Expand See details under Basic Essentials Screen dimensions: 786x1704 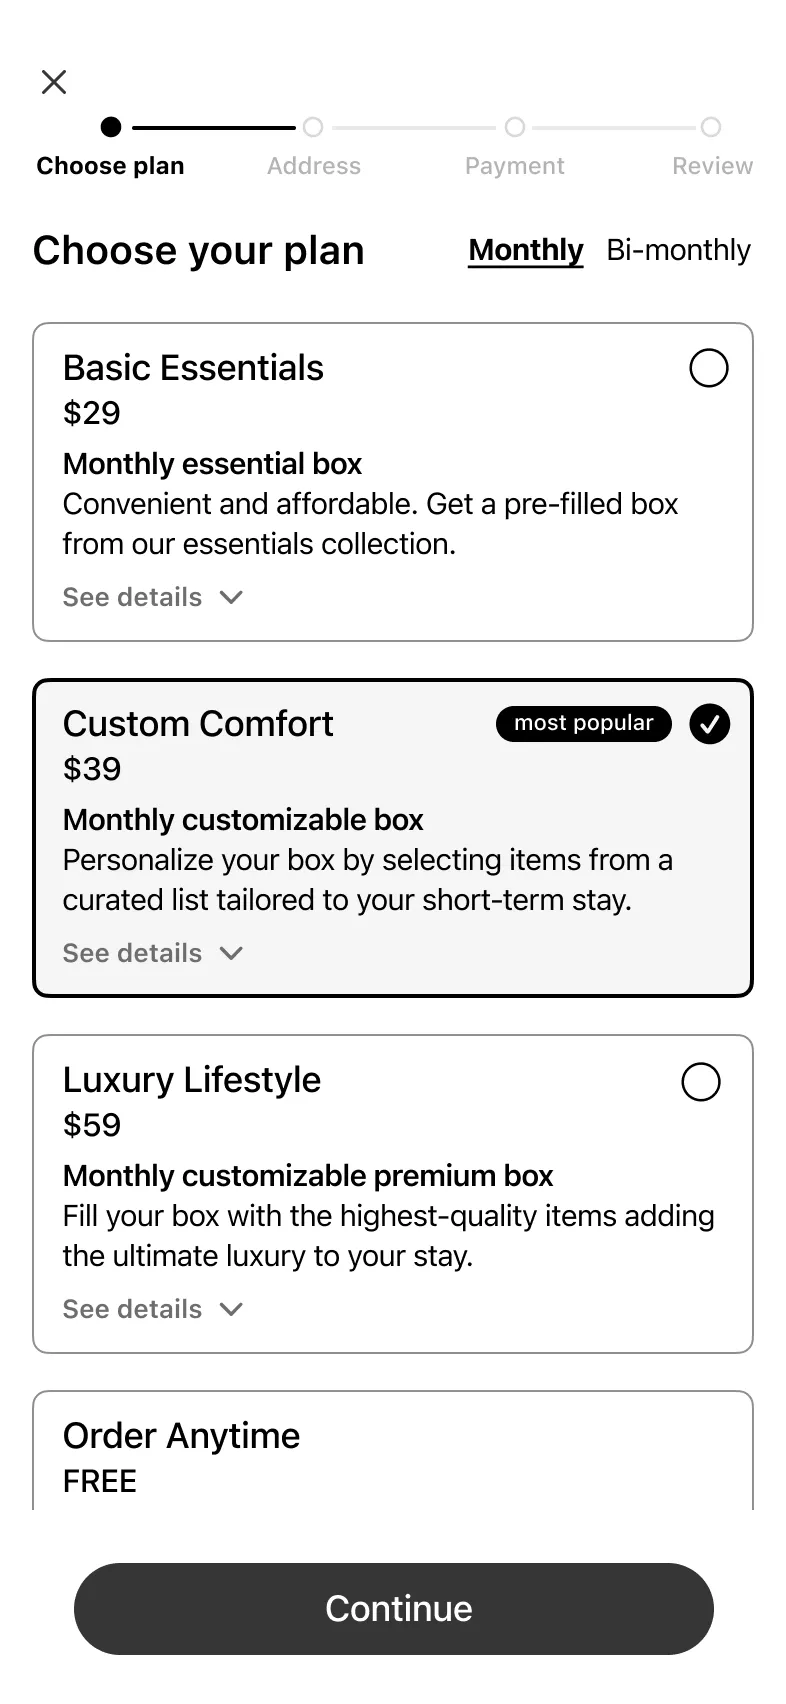point(152,597)
